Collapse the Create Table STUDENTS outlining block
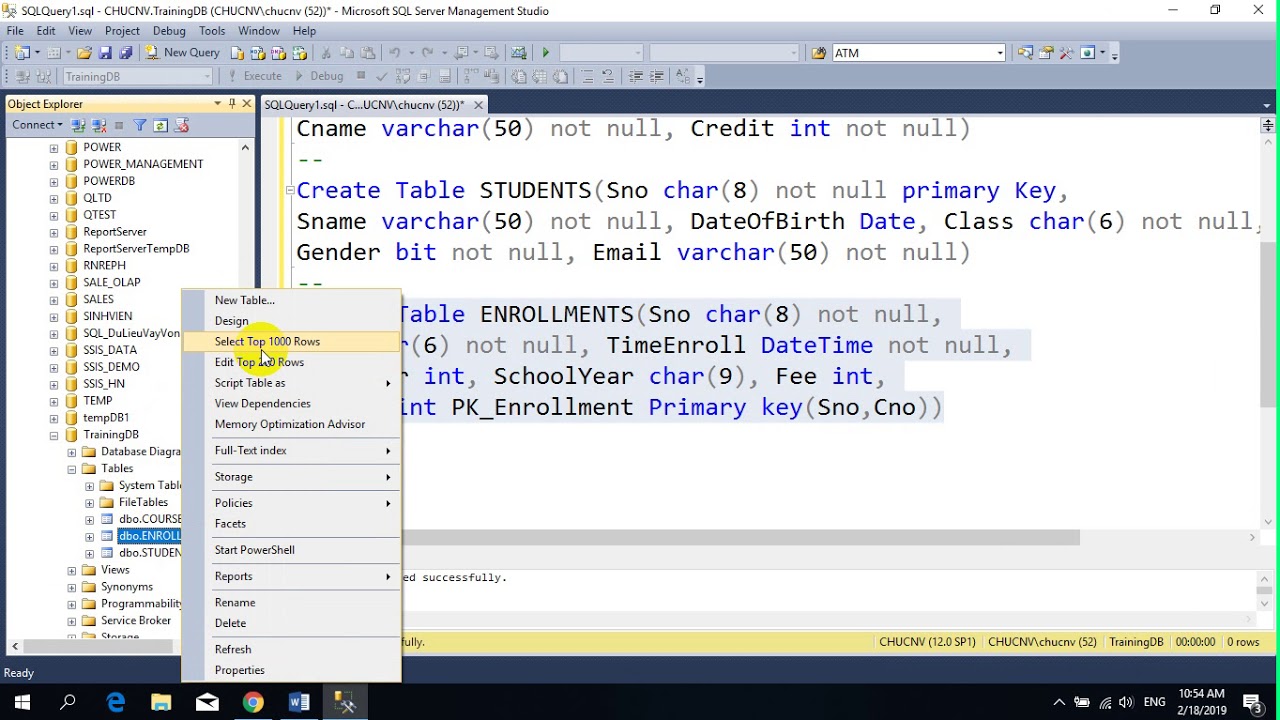 [x=290, y=190]
